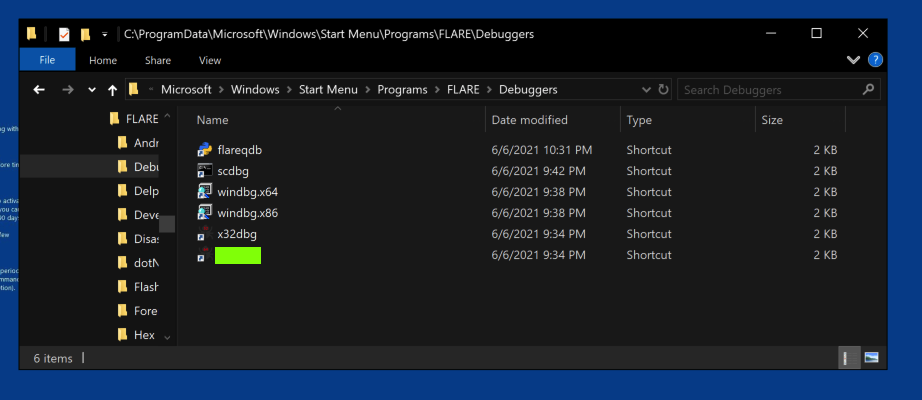Go back to the previous folder
Screen dimensions: 922x400
click(39, 90)
